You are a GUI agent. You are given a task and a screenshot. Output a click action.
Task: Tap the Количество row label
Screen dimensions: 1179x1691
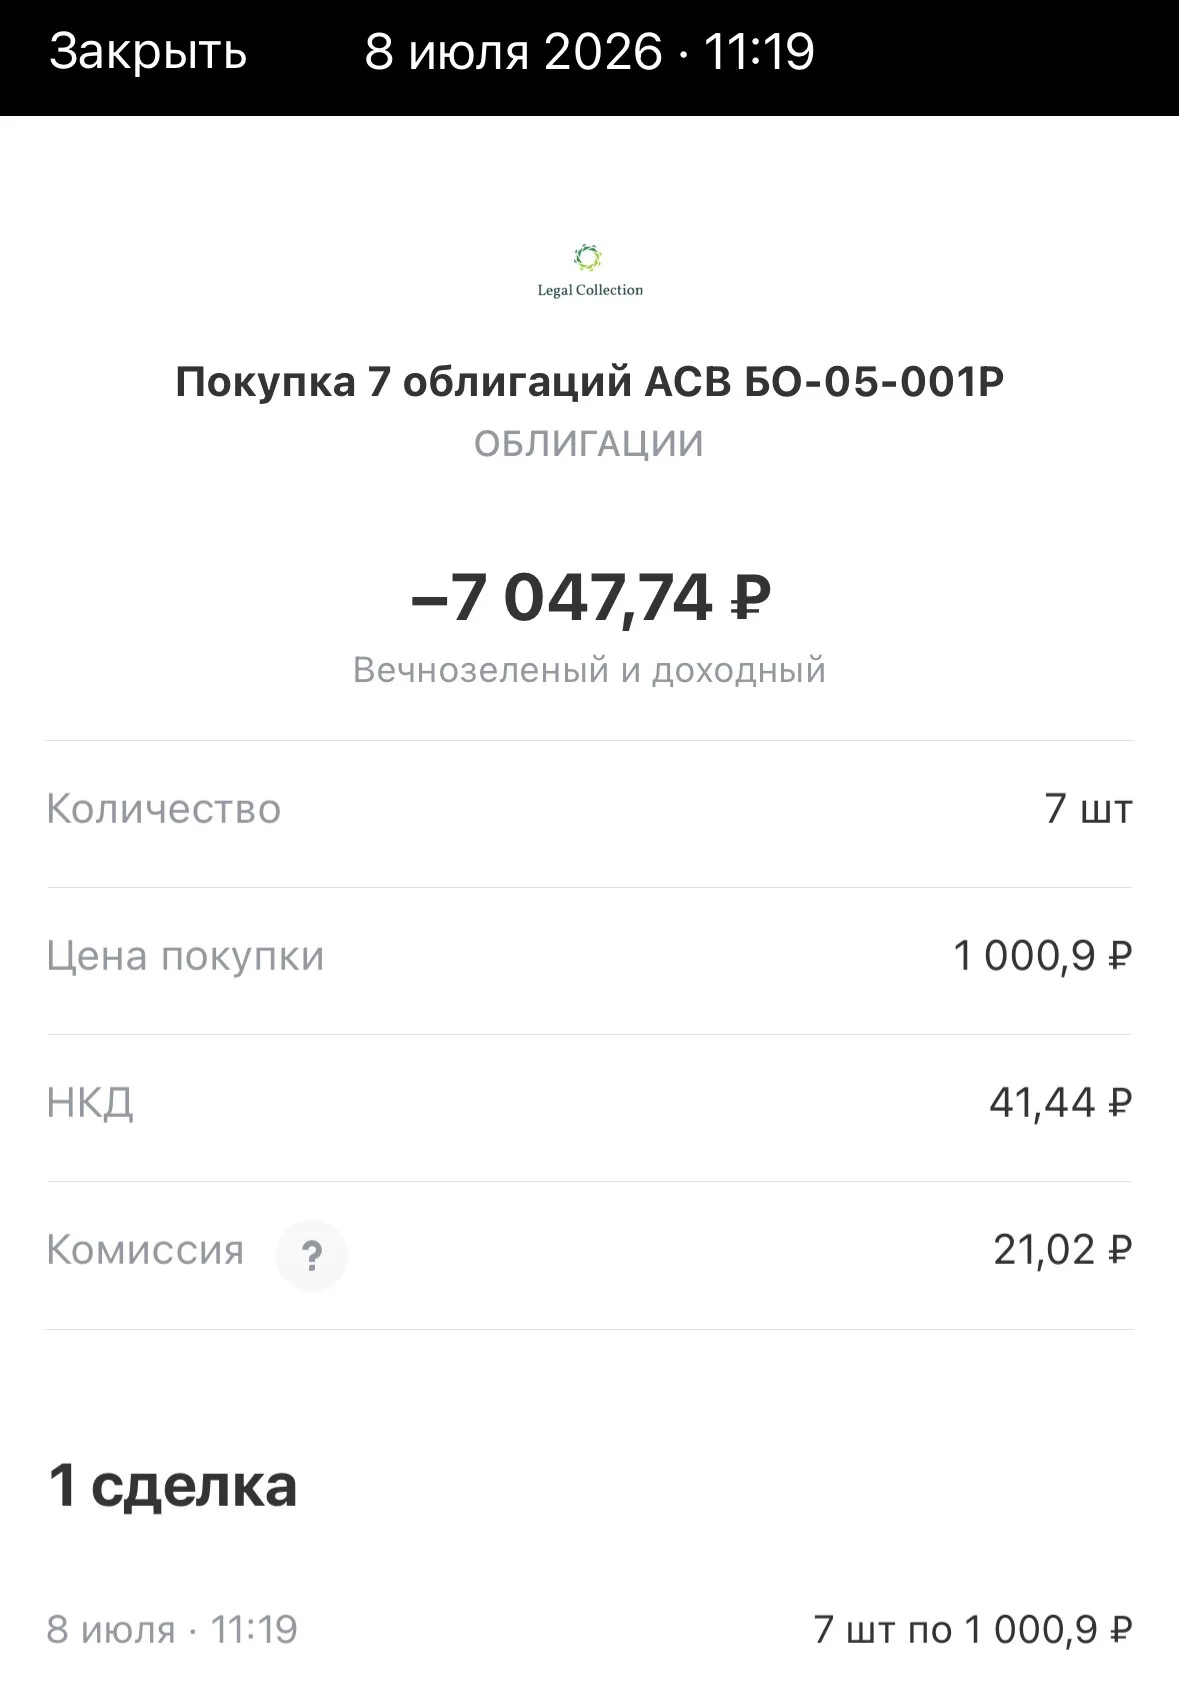164,809
